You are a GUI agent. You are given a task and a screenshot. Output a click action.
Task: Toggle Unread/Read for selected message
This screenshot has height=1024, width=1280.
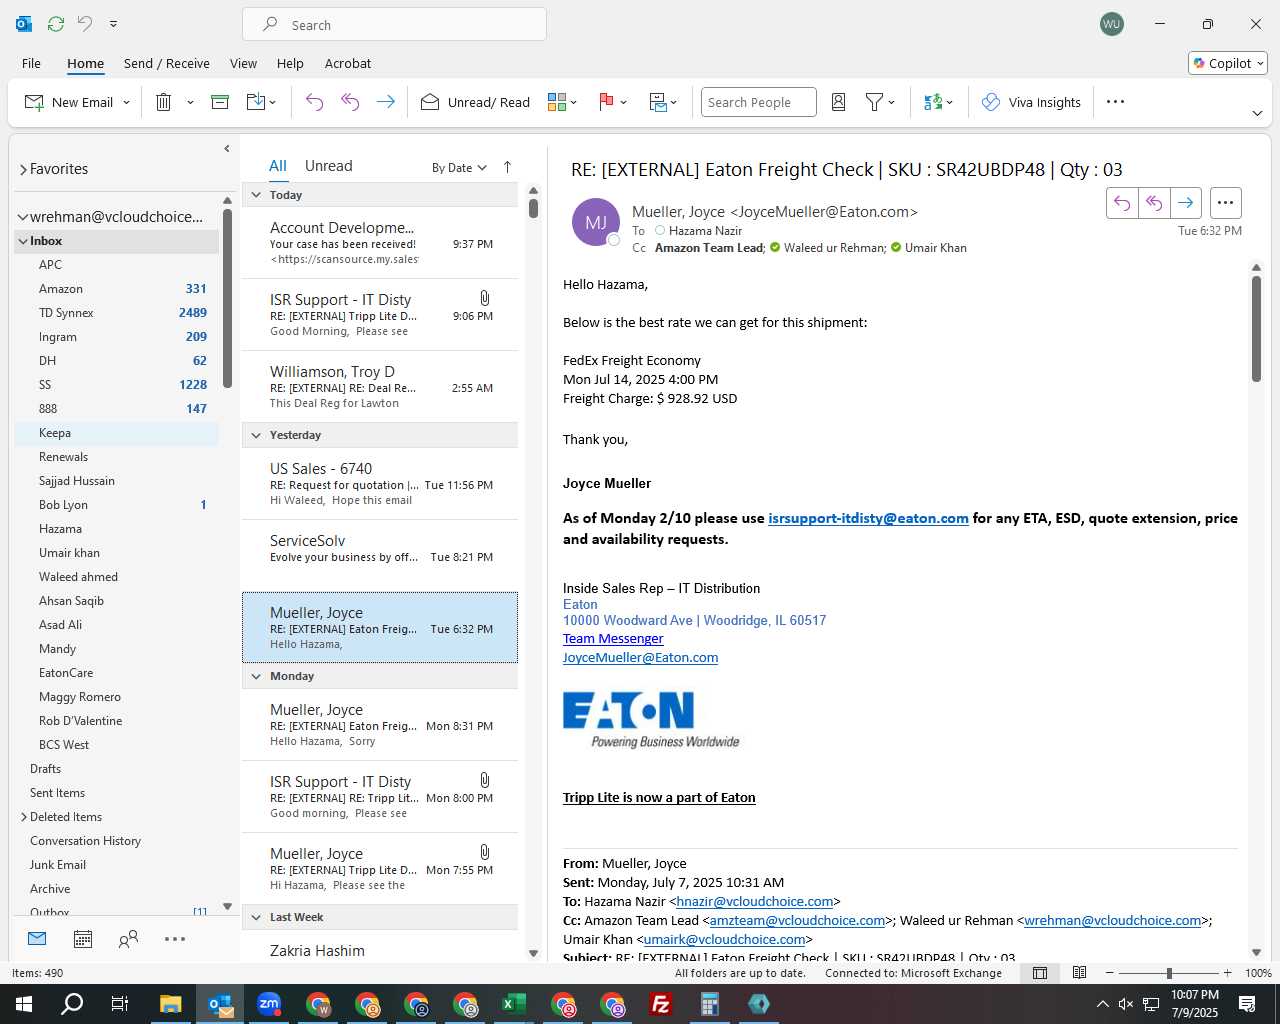point(475,102)
